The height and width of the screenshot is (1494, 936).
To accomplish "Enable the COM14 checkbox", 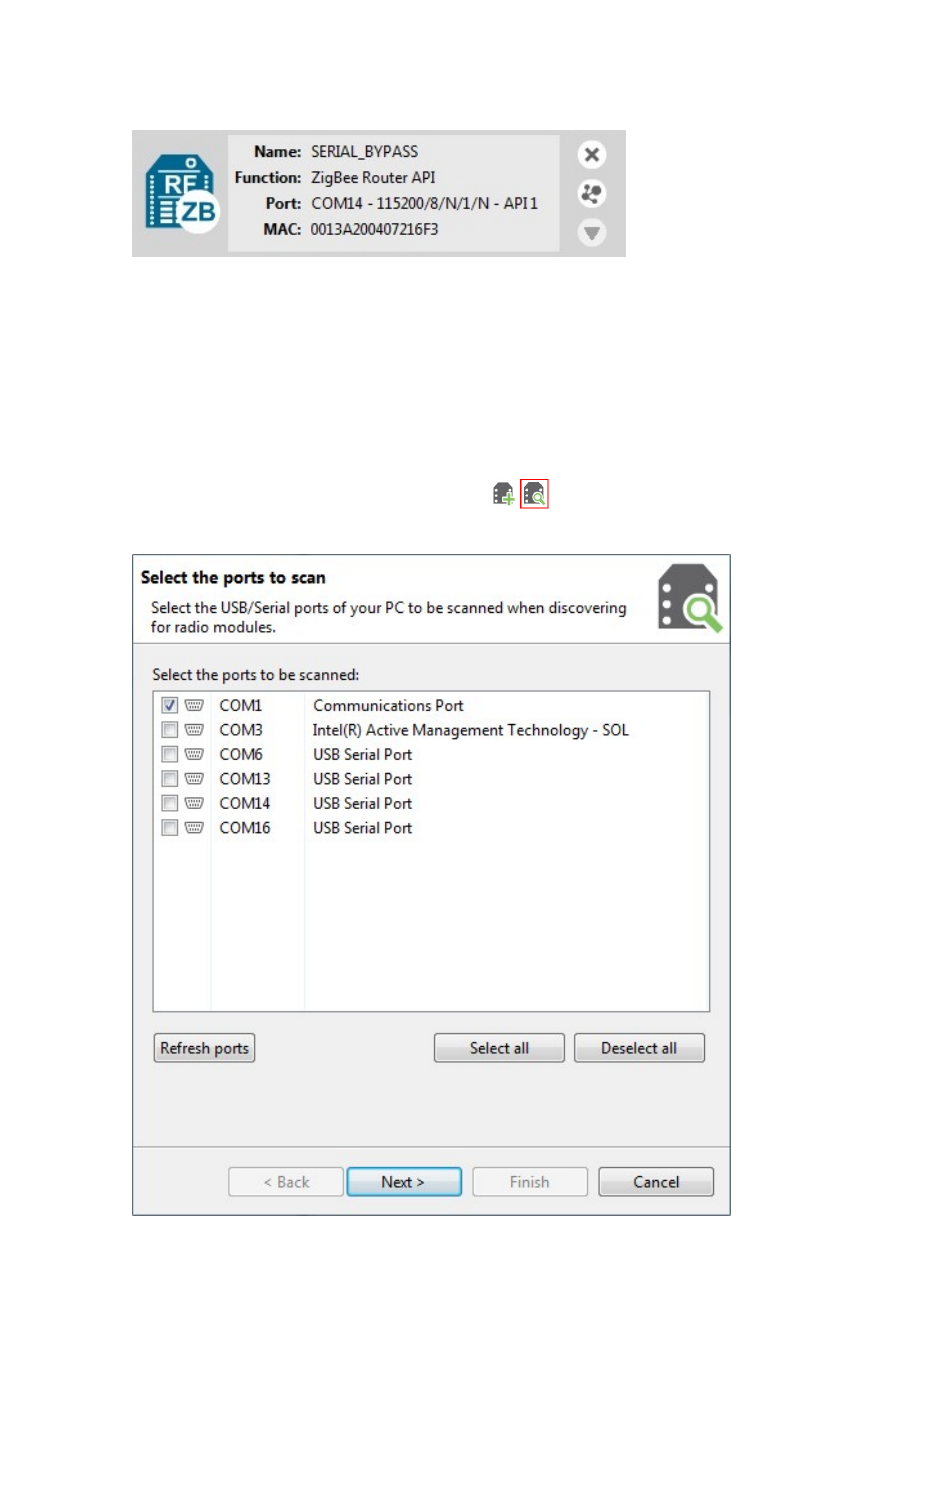I will pyautogui.click(x=170, y=804).
